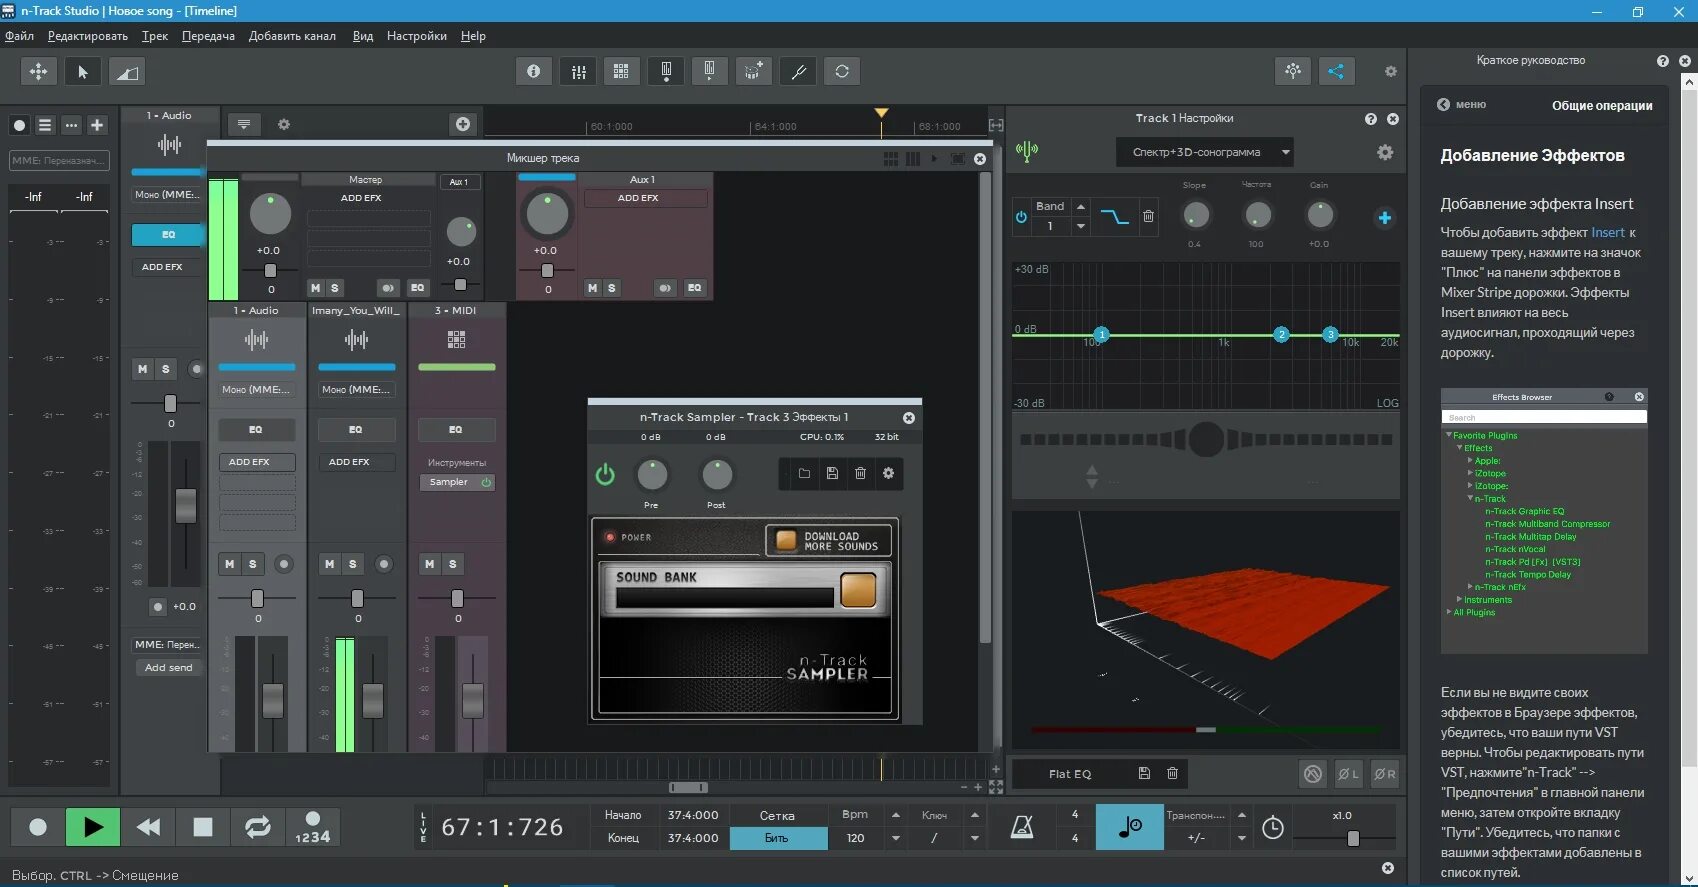Delete EQ Band with trash icon

pos(1148,216)
